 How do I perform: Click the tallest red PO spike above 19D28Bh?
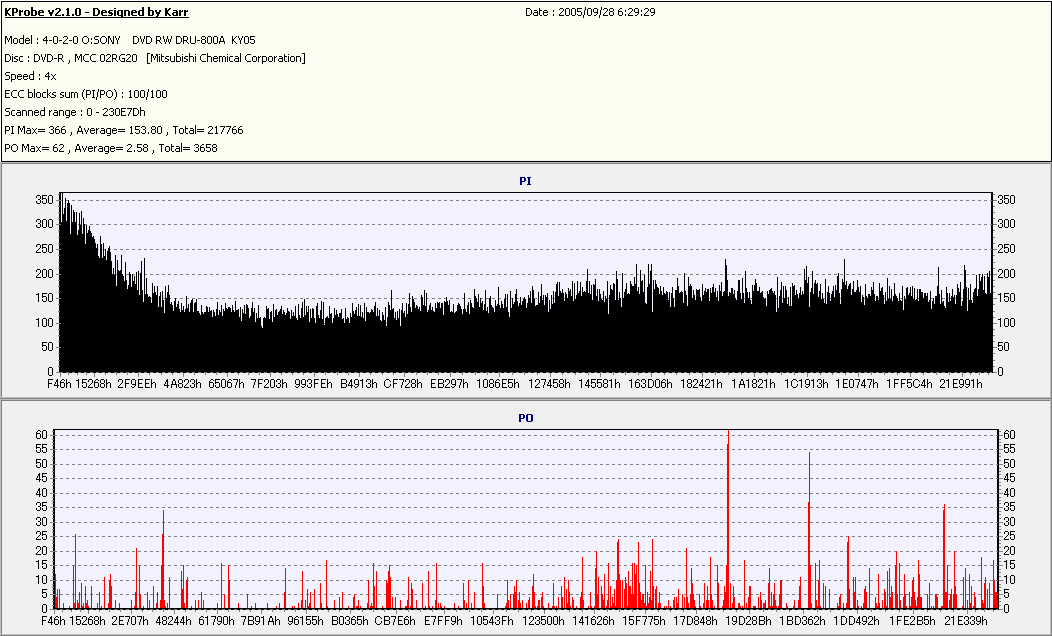[x=728, y=500]
